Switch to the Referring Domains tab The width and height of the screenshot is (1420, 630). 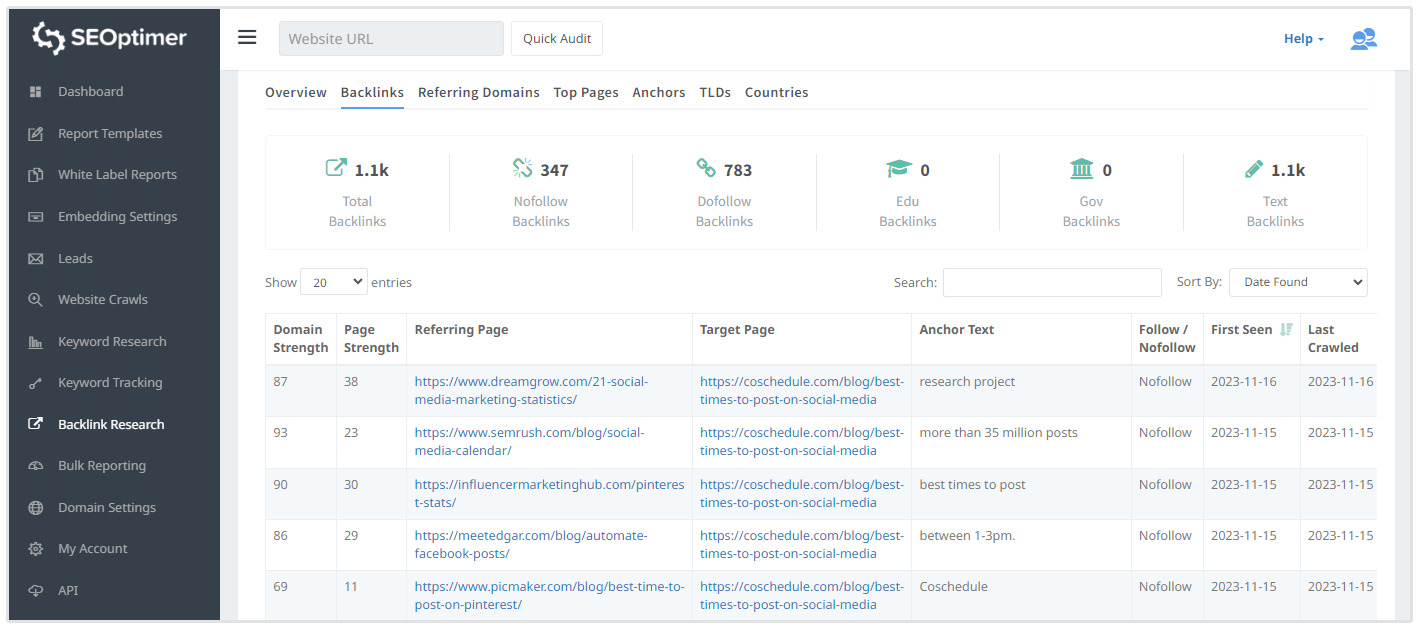point(478,93)
